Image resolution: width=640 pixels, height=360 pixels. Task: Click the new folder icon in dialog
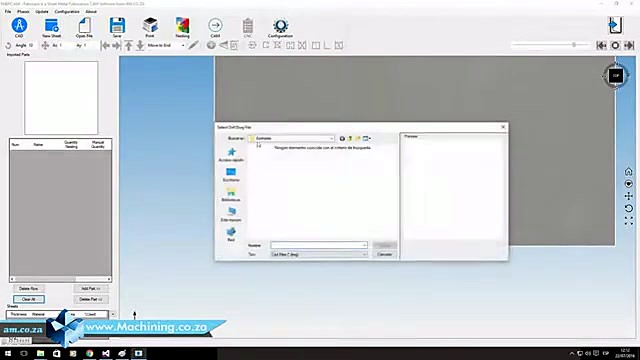pyautogui.click(x=358, y=138)
